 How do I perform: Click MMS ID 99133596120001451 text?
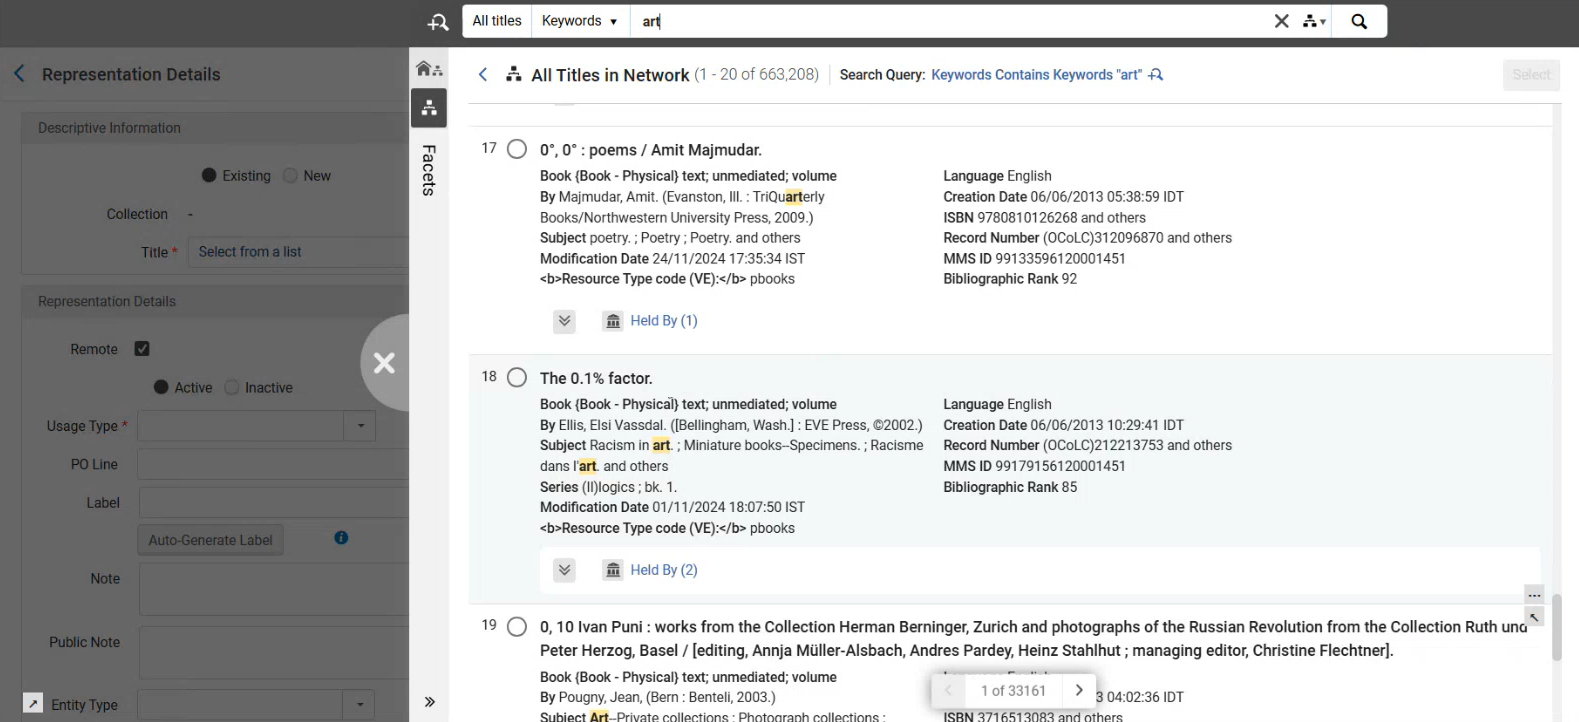point(1034,259)
